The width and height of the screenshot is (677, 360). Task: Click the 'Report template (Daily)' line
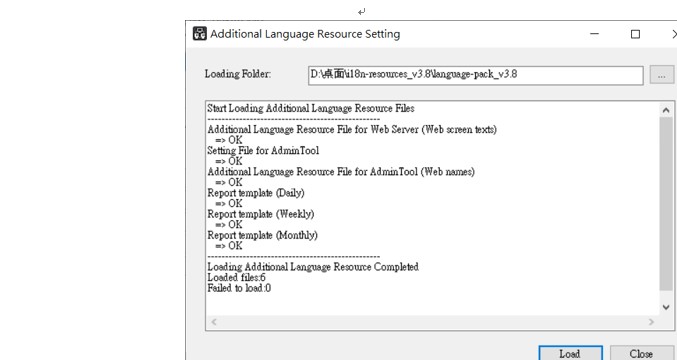pos(256,193)
